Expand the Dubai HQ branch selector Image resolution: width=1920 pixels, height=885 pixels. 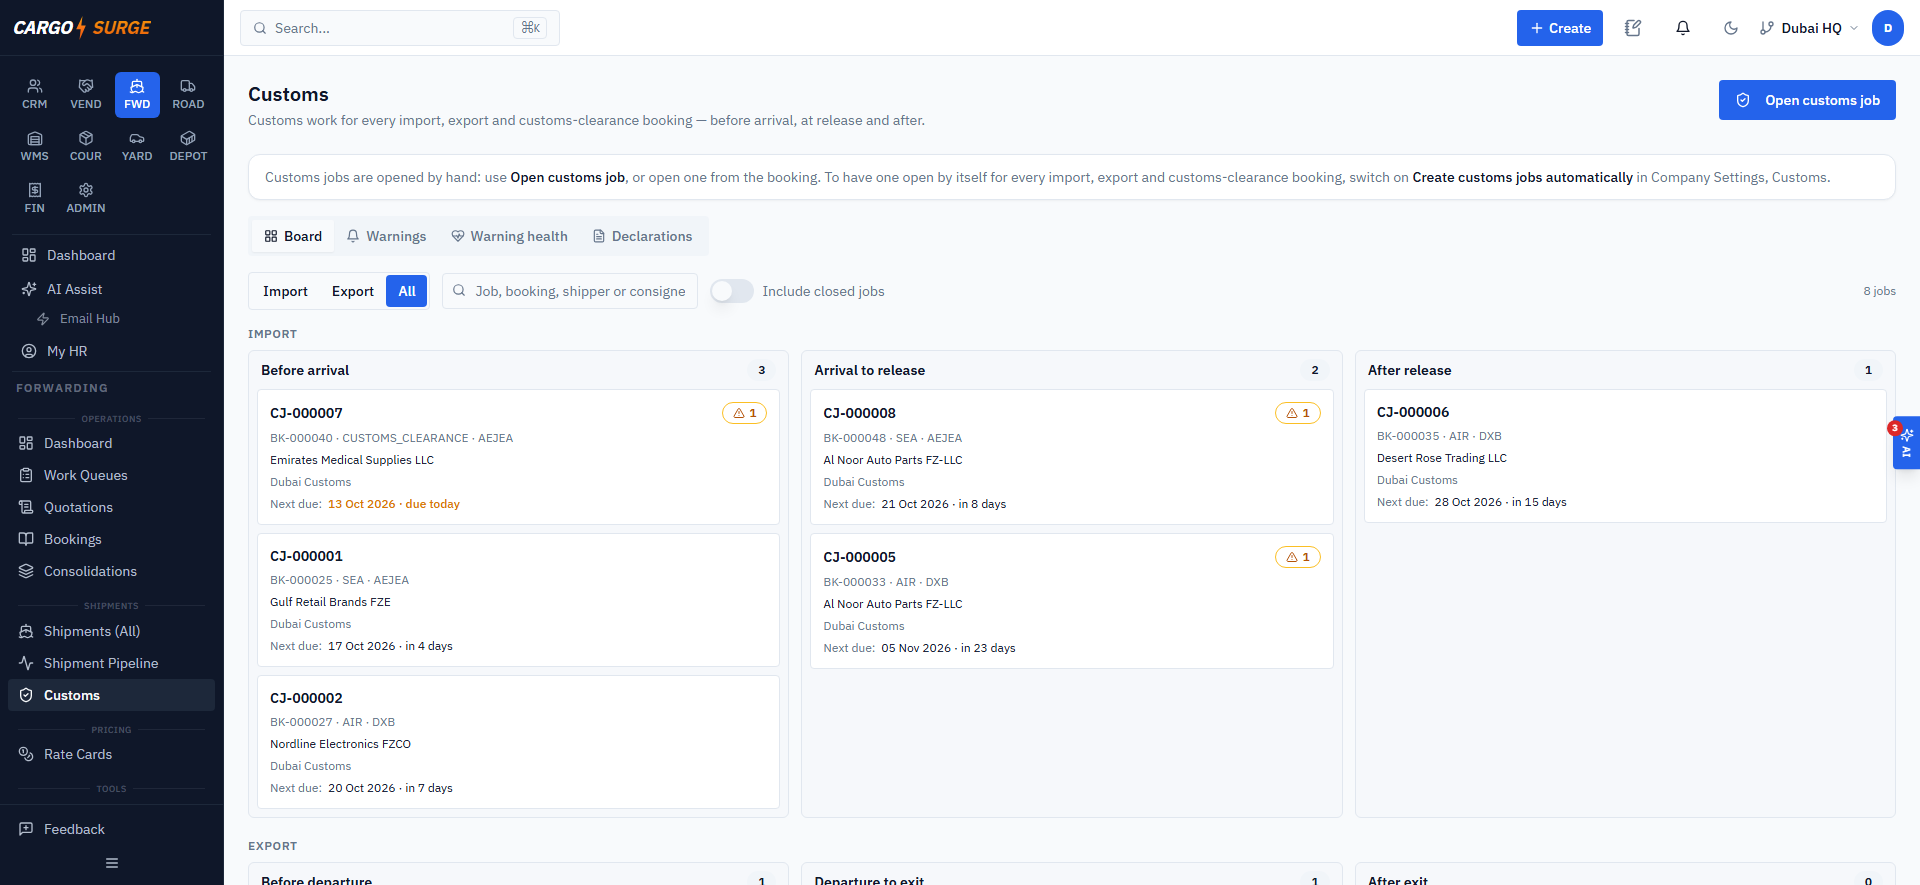tap(1809, 28)
